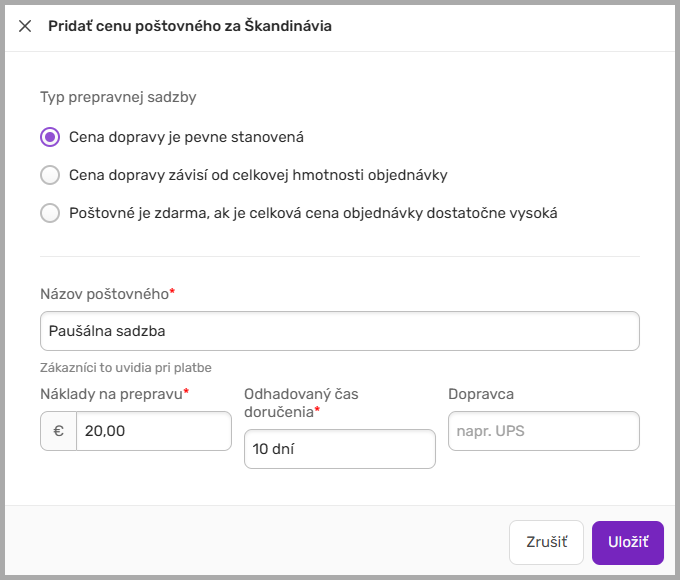This screenshot has height=580, width=680.
Task: Click the Typ prepravnej sadzby heading
Action: 118,98
